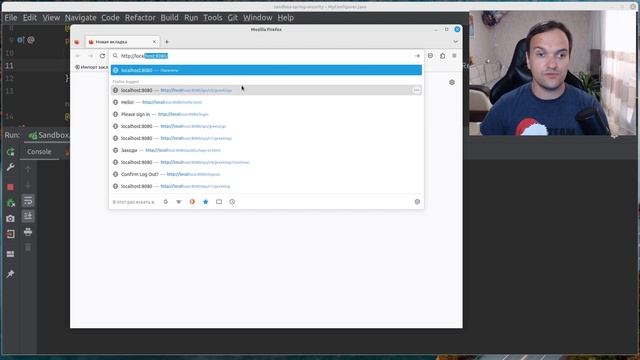Open the Run menu in the IDE
The width and height of the screenshot is (640, 360).
click(191, 18)
